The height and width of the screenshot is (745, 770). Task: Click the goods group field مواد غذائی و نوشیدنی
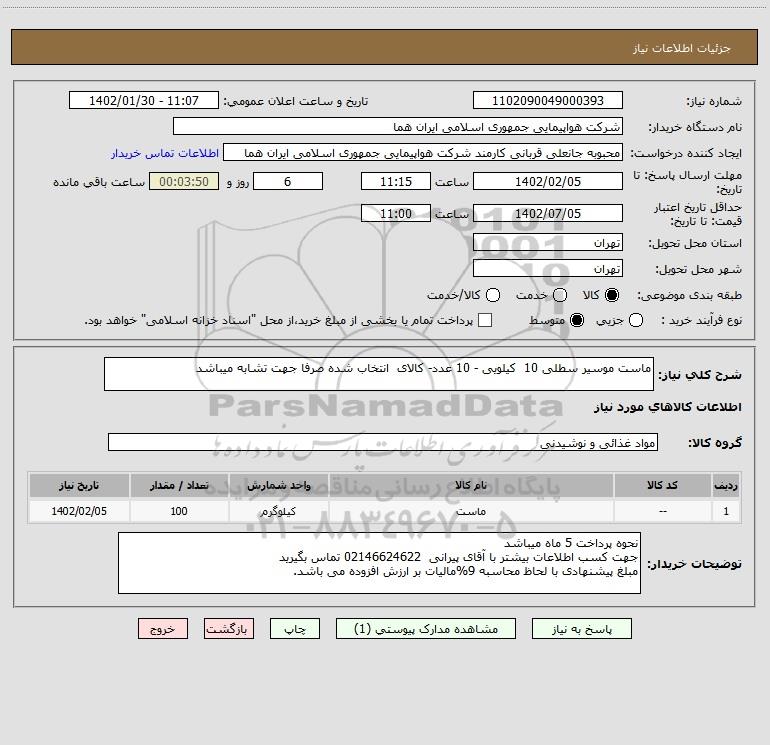383,442
